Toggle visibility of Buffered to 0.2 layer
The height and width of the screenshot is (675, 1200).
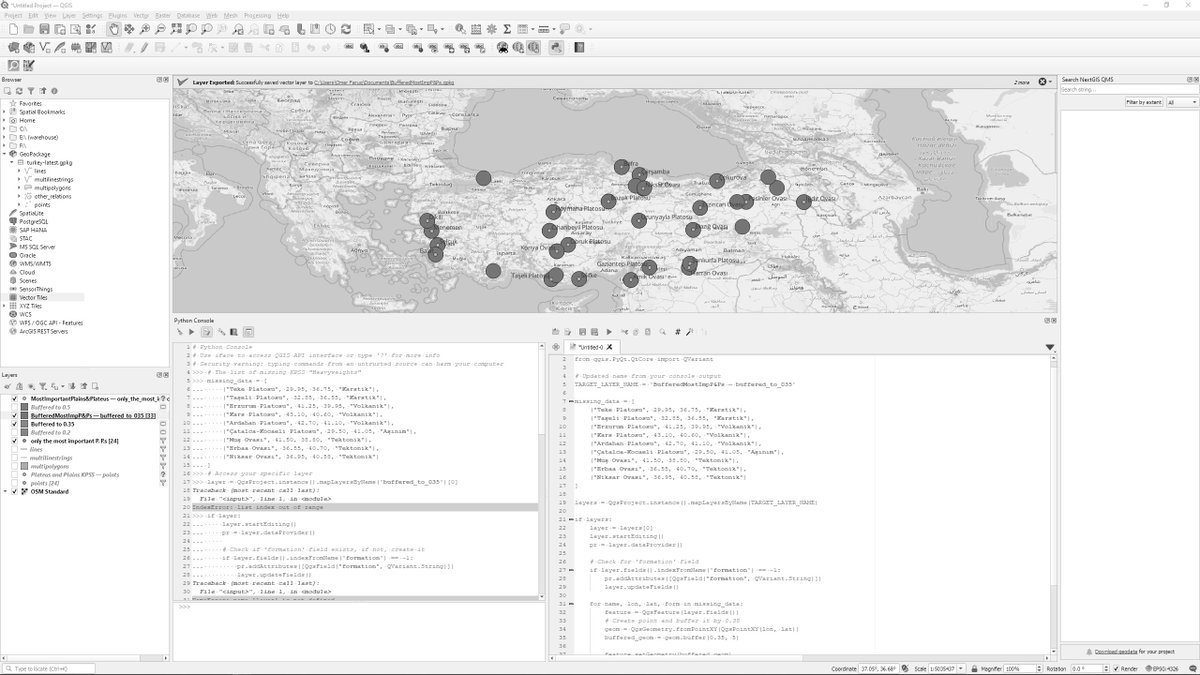(x=14, y=433)
